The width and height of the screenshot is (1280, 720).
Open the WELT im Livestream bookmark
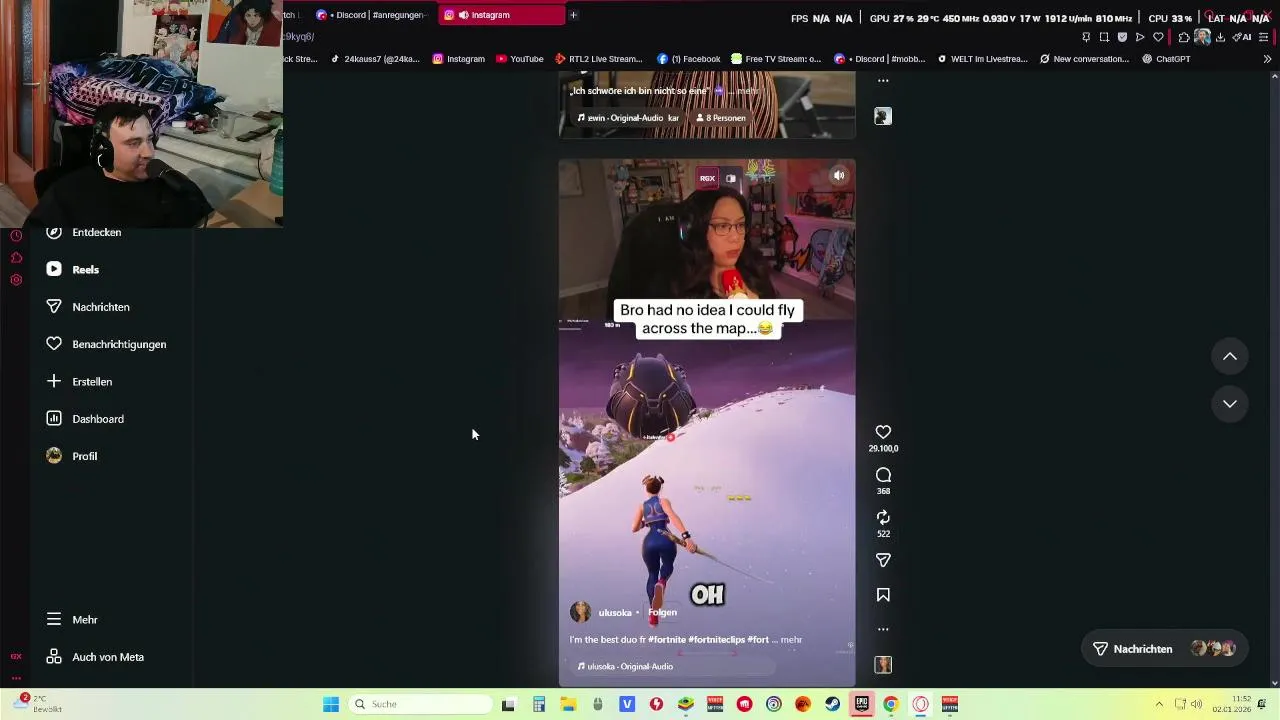coord(983,59)
